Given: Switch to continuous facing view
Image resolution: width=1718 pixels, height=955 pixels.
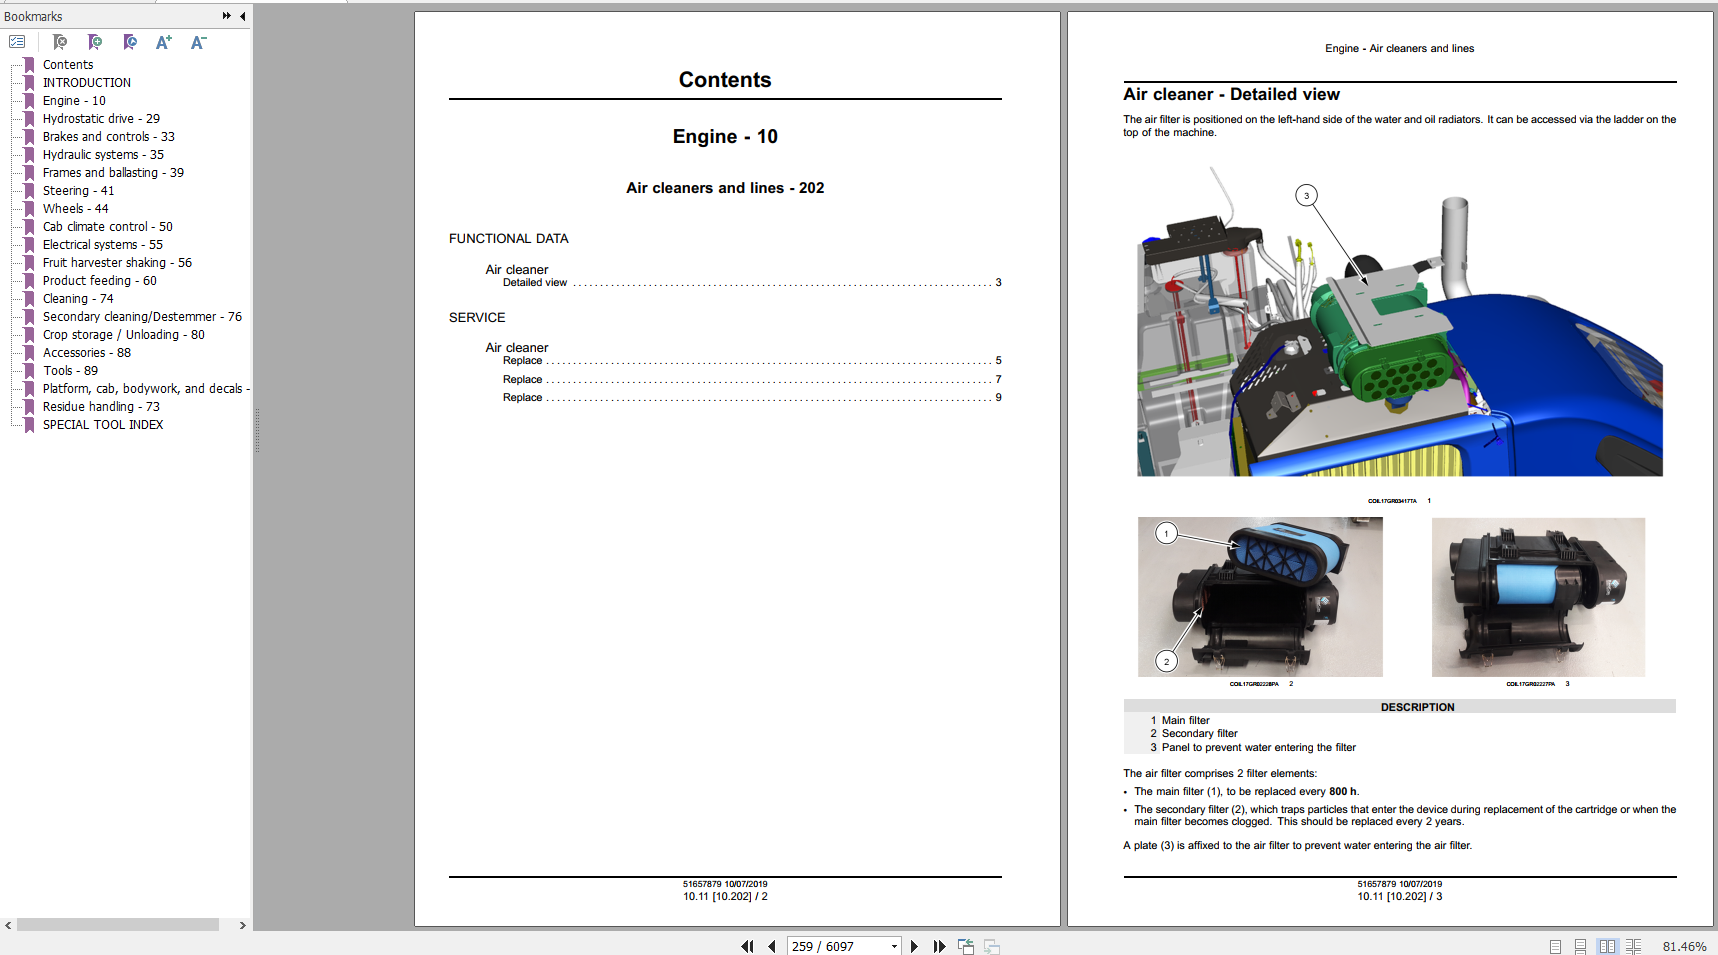Looking at the screenshot, I should coord(1633,946).
